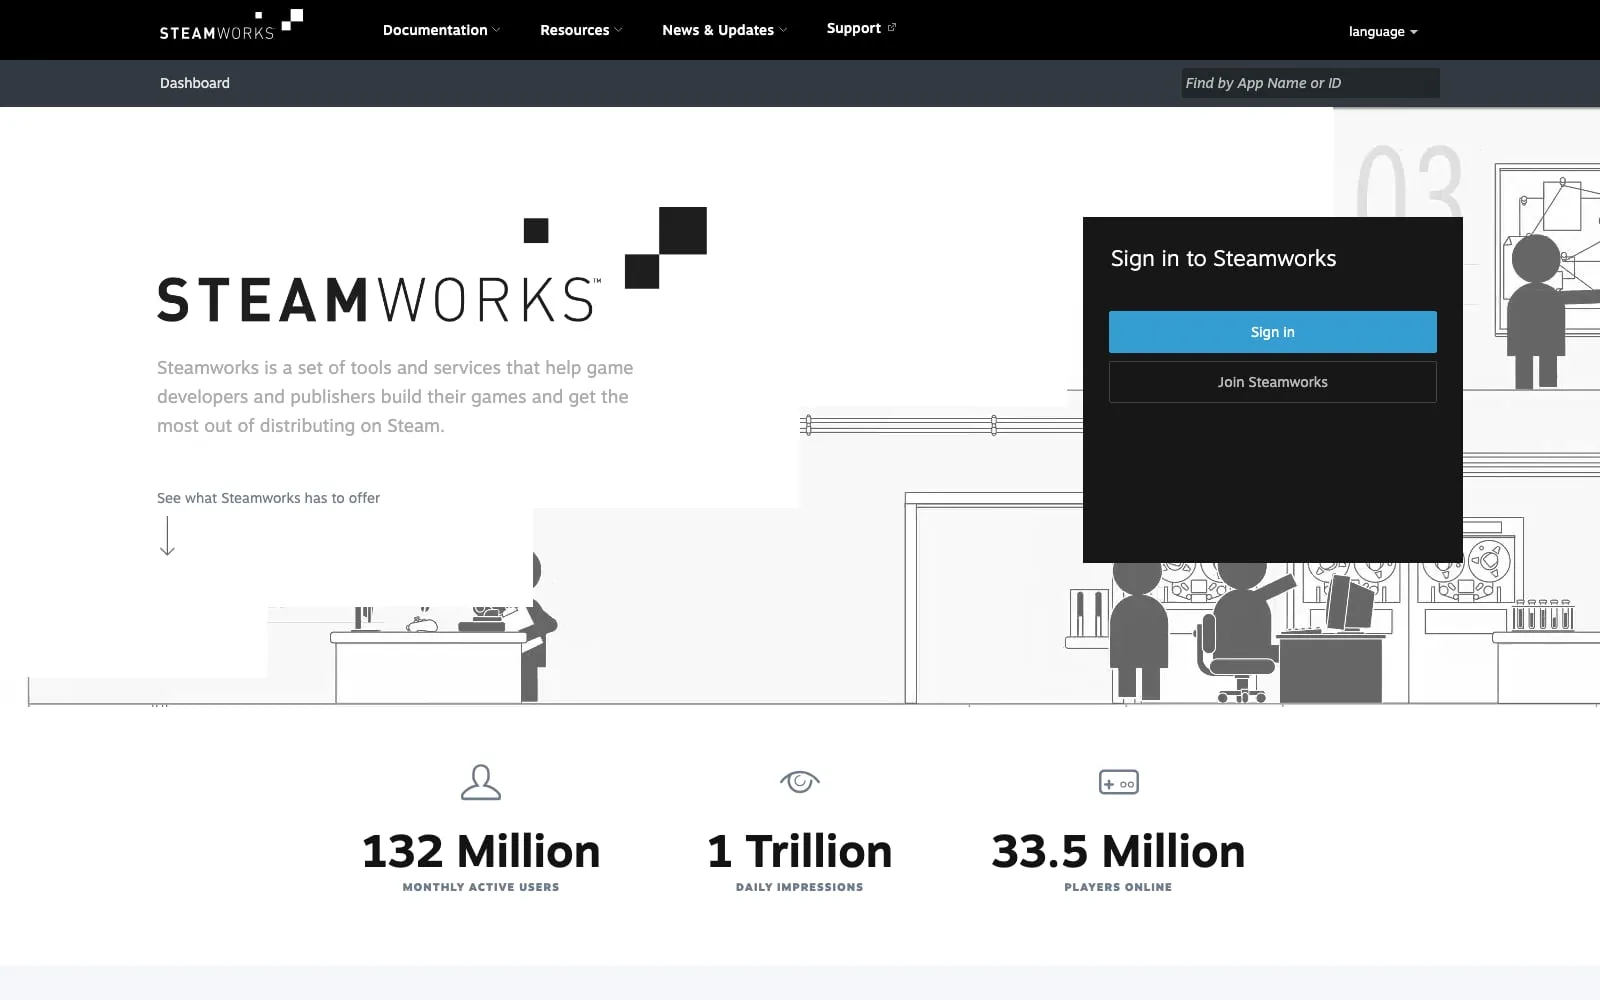Expand the language selector
Image resolution: width=1600 pixels, height=1000 pixels.
pos(1383,32)
